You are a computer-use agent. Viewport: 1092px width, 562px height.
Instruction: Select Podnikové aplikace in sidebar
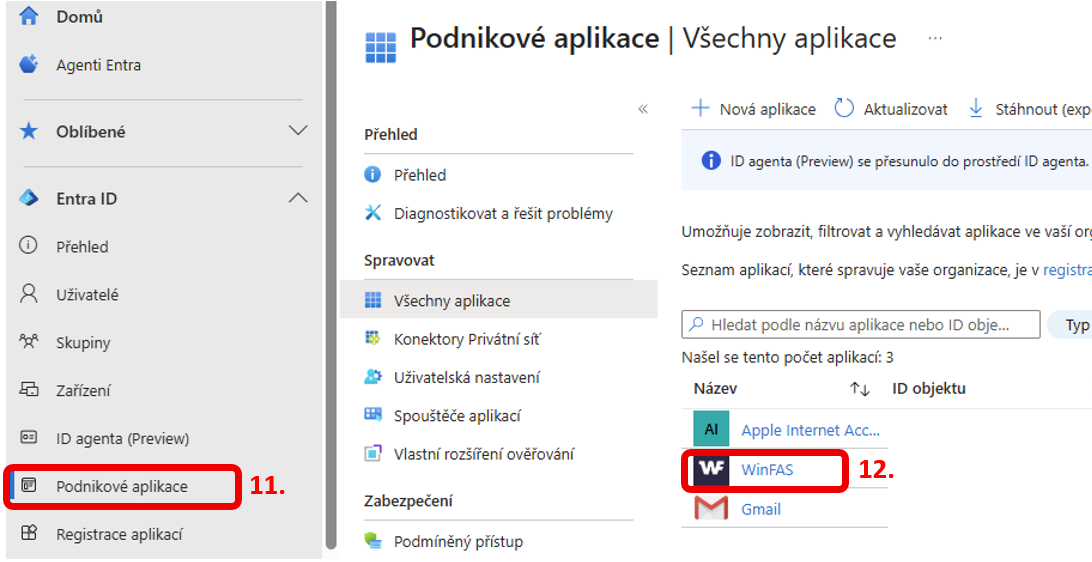[121, 487]
